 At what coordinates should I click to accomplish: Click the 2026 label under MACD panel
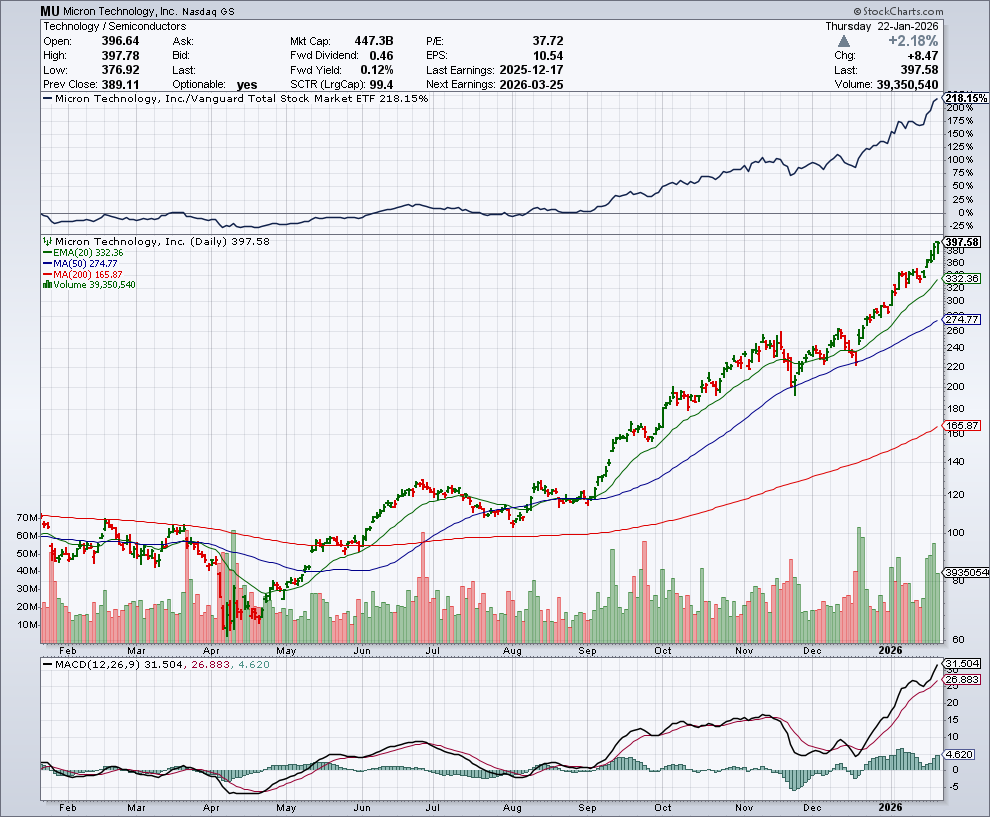890,808
